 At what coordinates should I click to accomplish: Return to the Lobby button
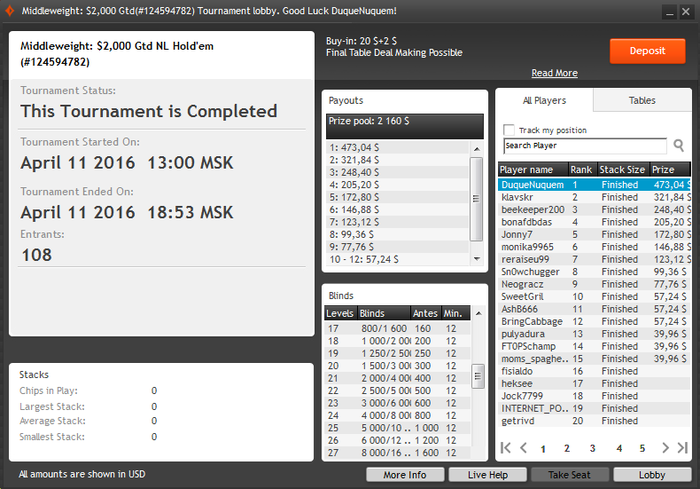(x=652, y=475)
